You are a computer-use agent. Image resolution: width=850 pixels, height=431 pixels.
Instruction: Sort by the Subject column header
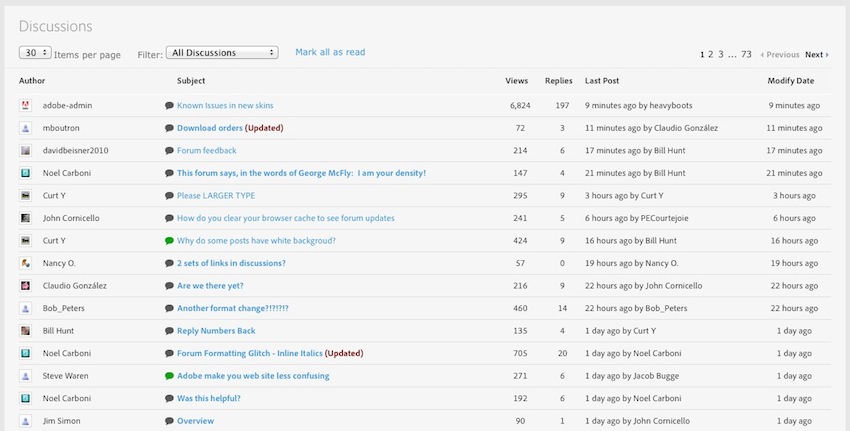[191, 81]
